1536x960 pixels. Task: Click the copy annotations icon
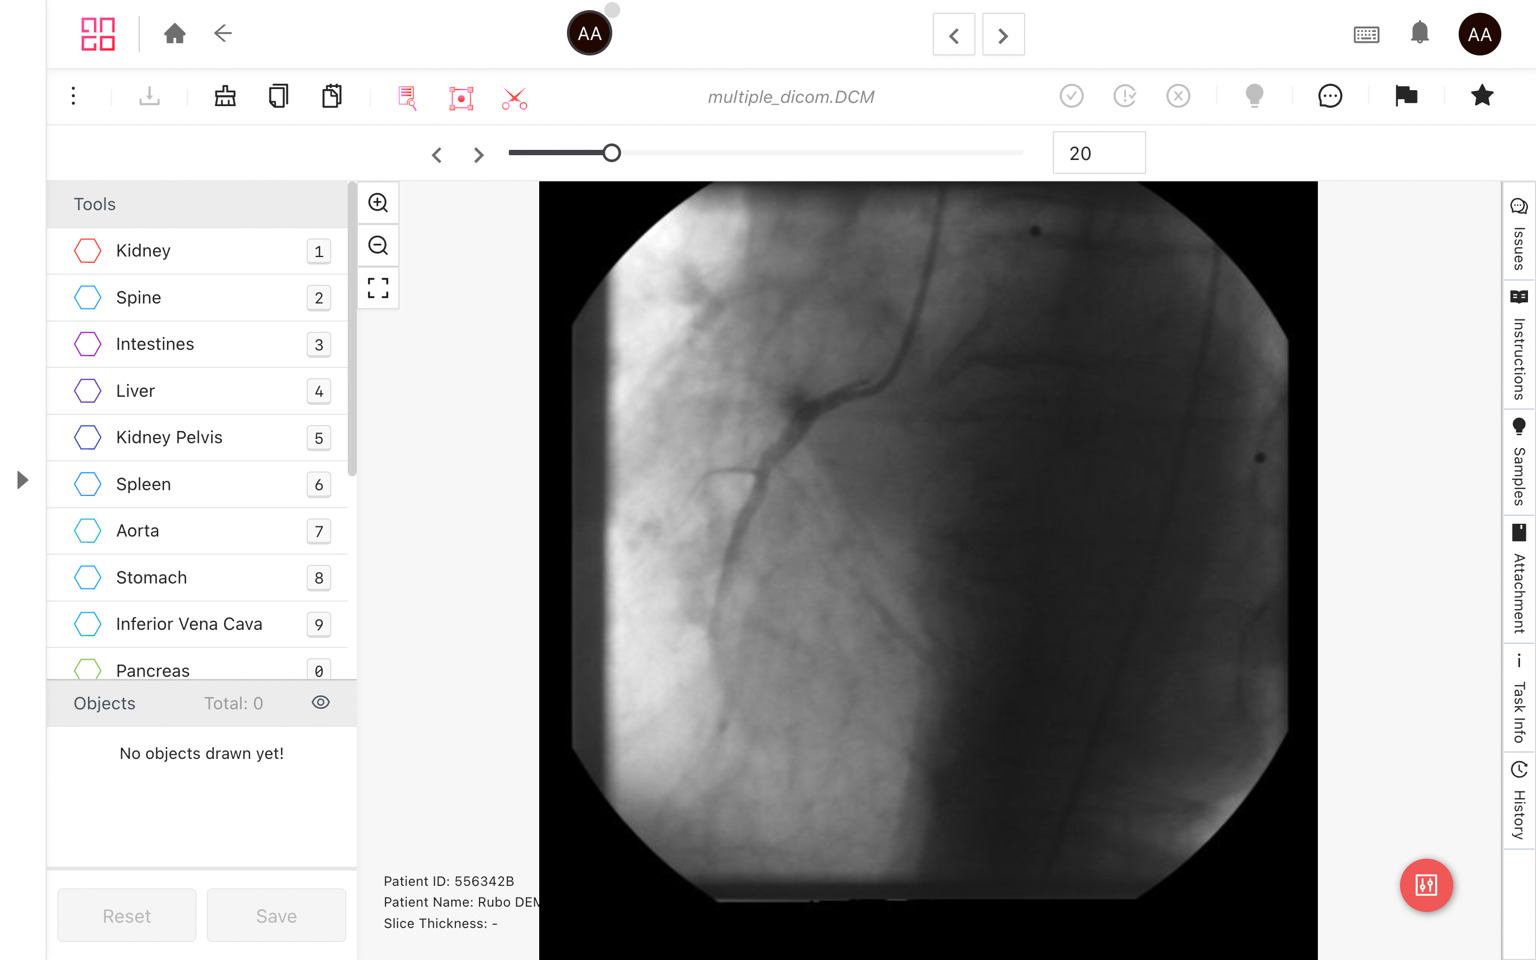[278, 96]
